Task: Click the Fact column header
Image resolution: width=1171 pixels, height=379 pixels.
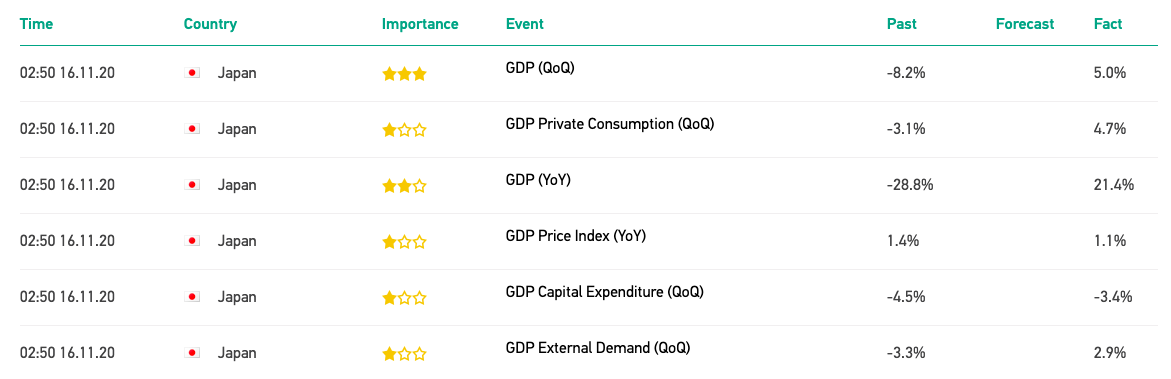Action: (1108, 24)
